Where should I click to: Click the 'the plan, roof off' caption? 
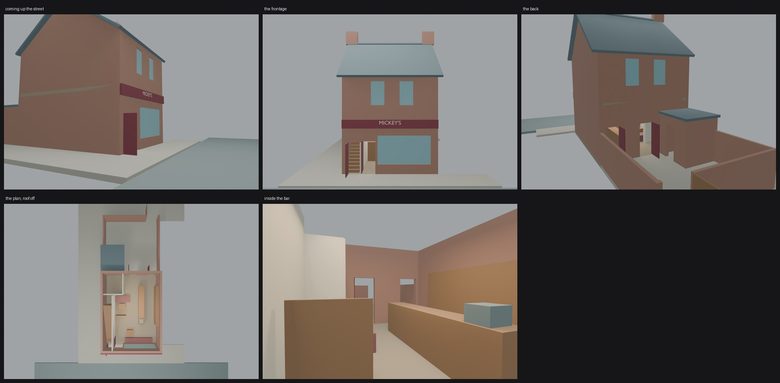[20, 198]
